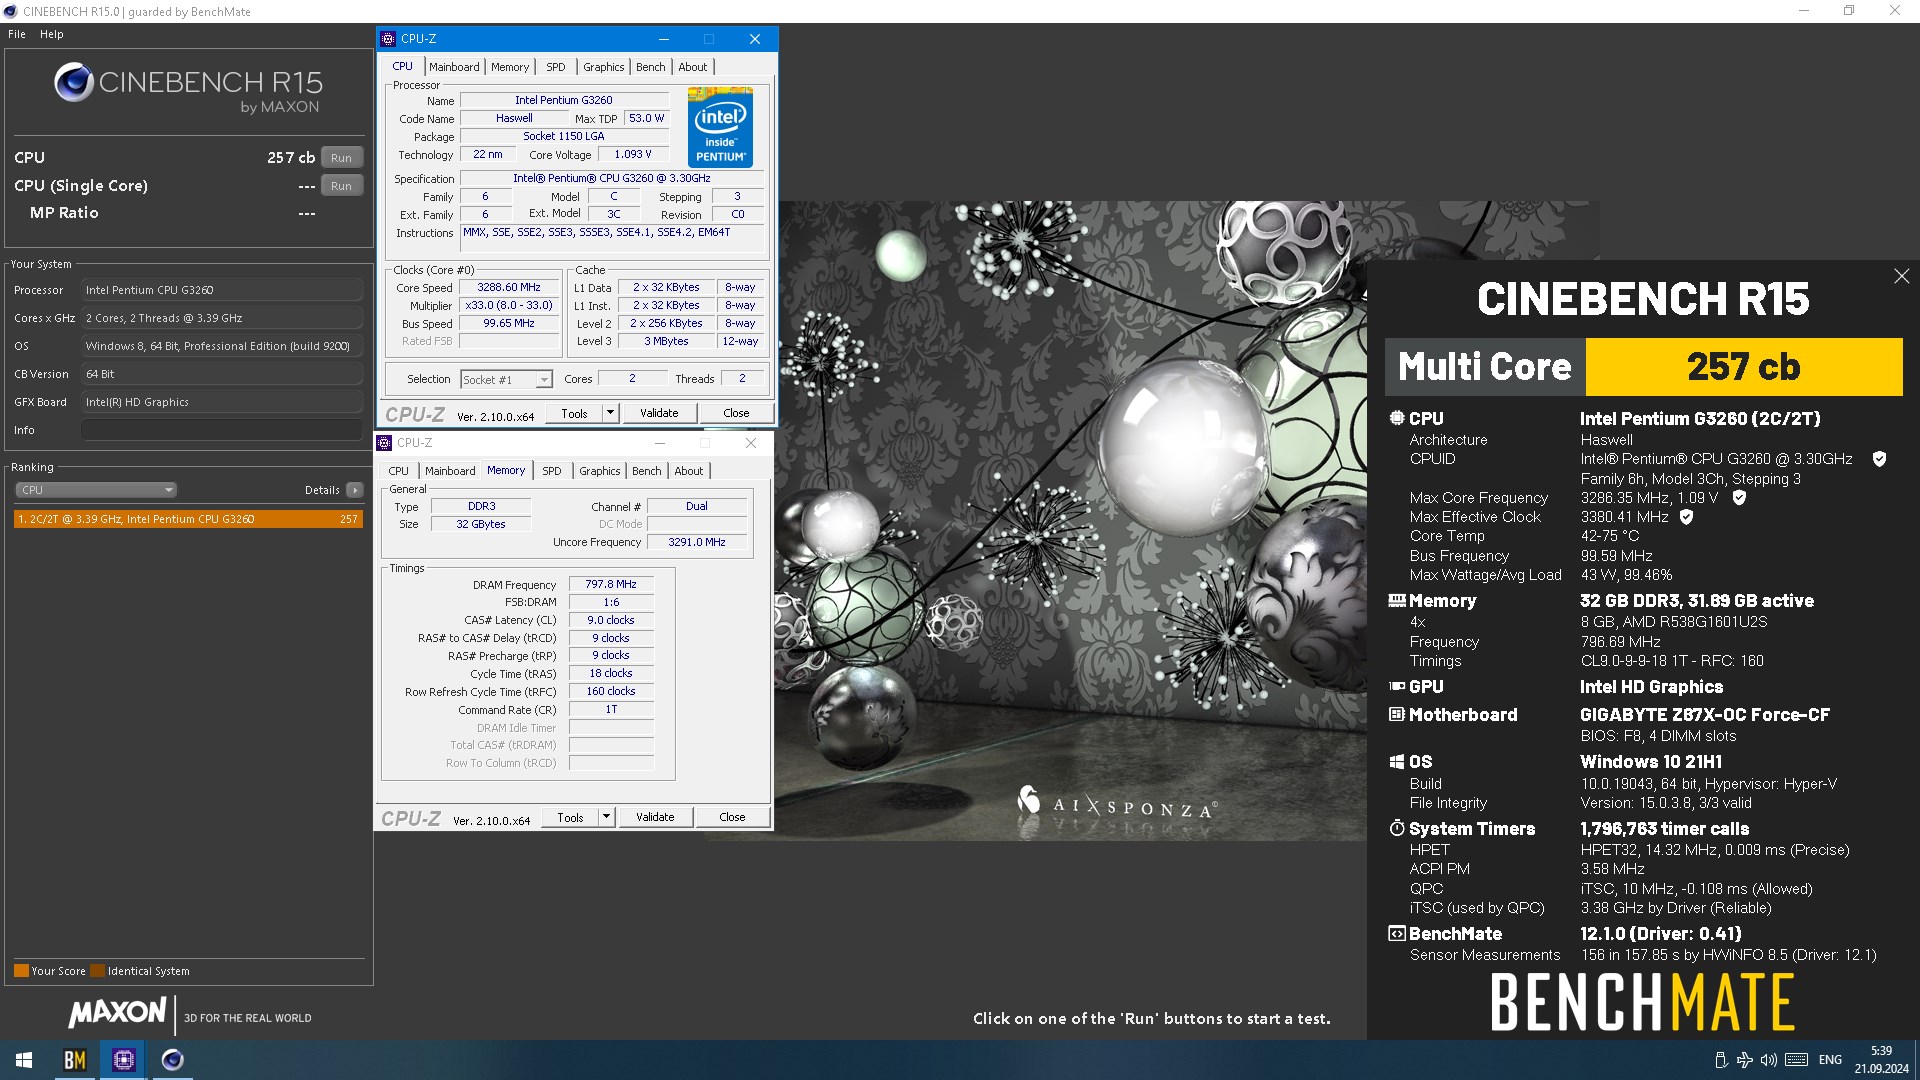
Task: Click the System Timers clock icon
Action: (1397, 828)
